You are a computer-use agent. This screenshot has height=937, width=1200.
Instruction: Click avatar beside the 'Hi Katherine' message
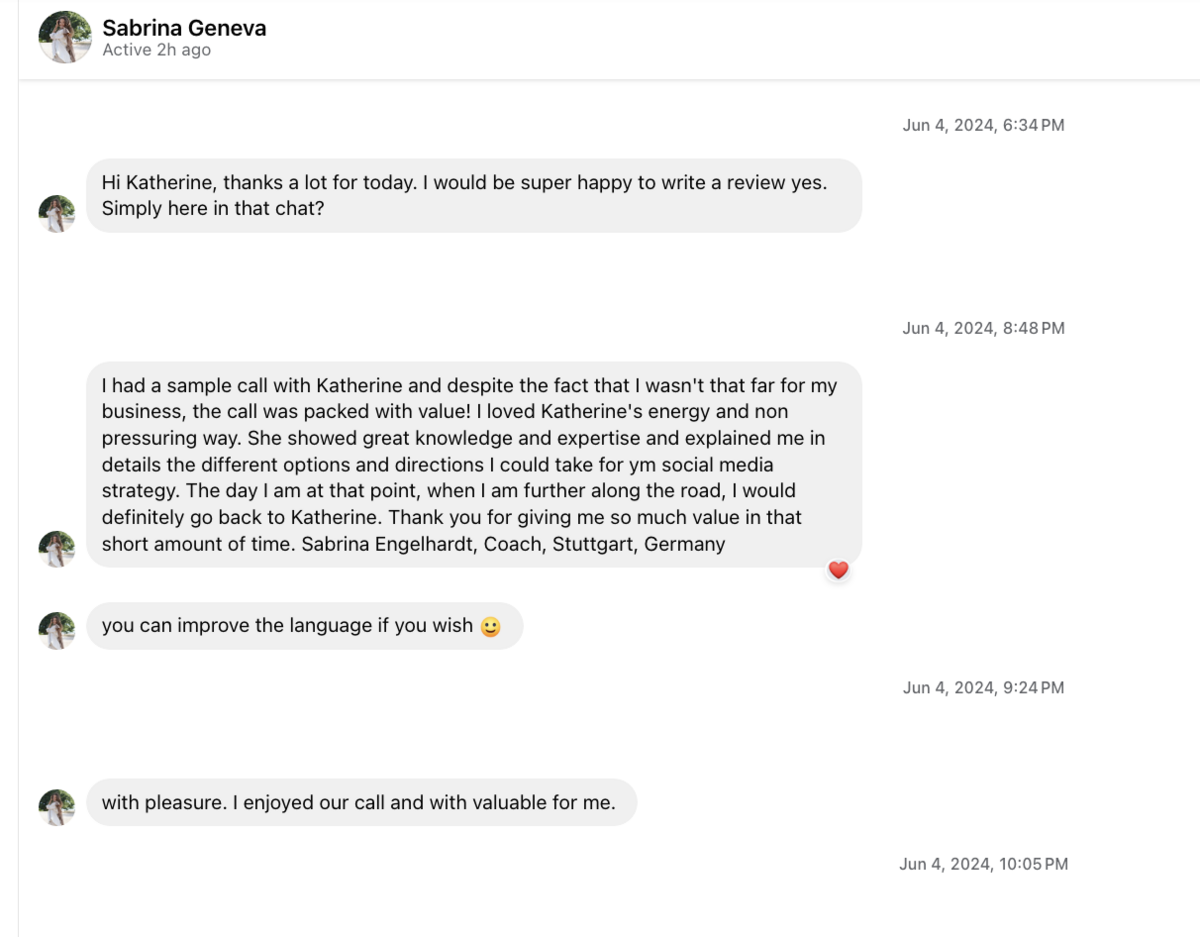(x=57, y=213)
